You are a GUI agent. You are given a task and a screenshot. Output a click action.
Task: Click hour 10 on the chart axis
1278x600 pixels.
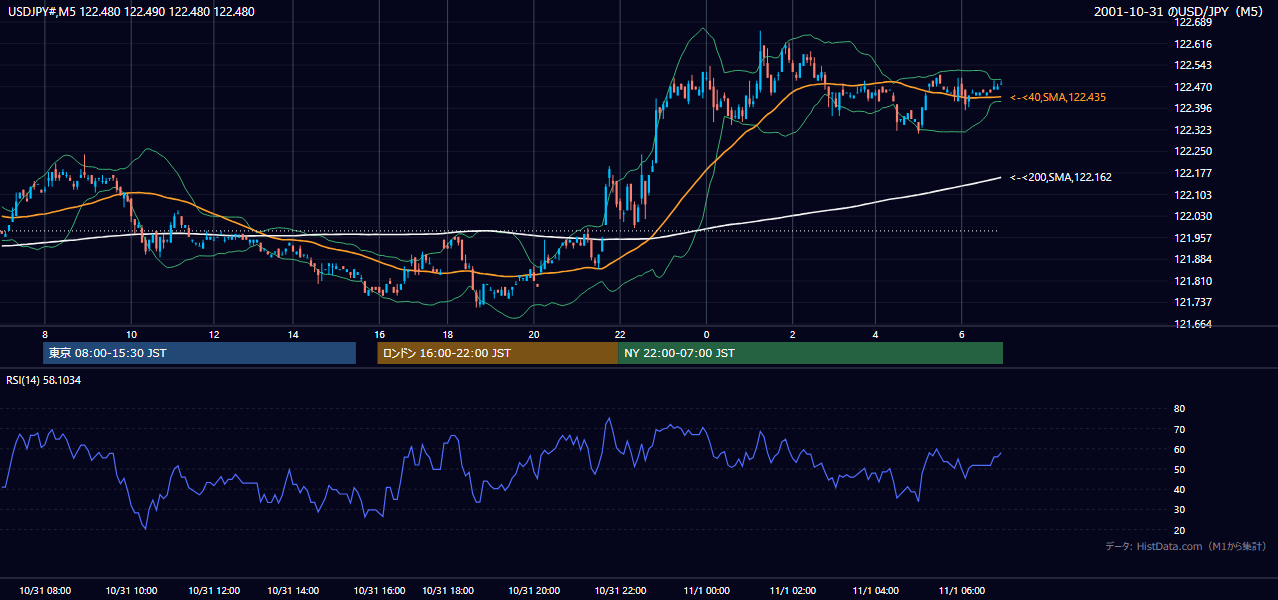(131, 334)
